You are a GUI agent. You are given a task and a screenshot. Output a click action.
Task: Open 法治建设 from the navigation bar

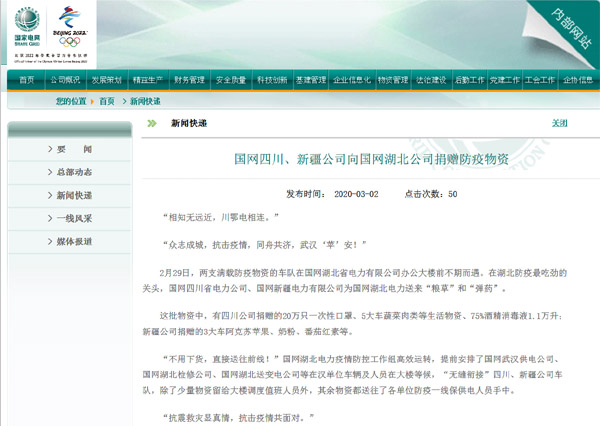(431, 80)
